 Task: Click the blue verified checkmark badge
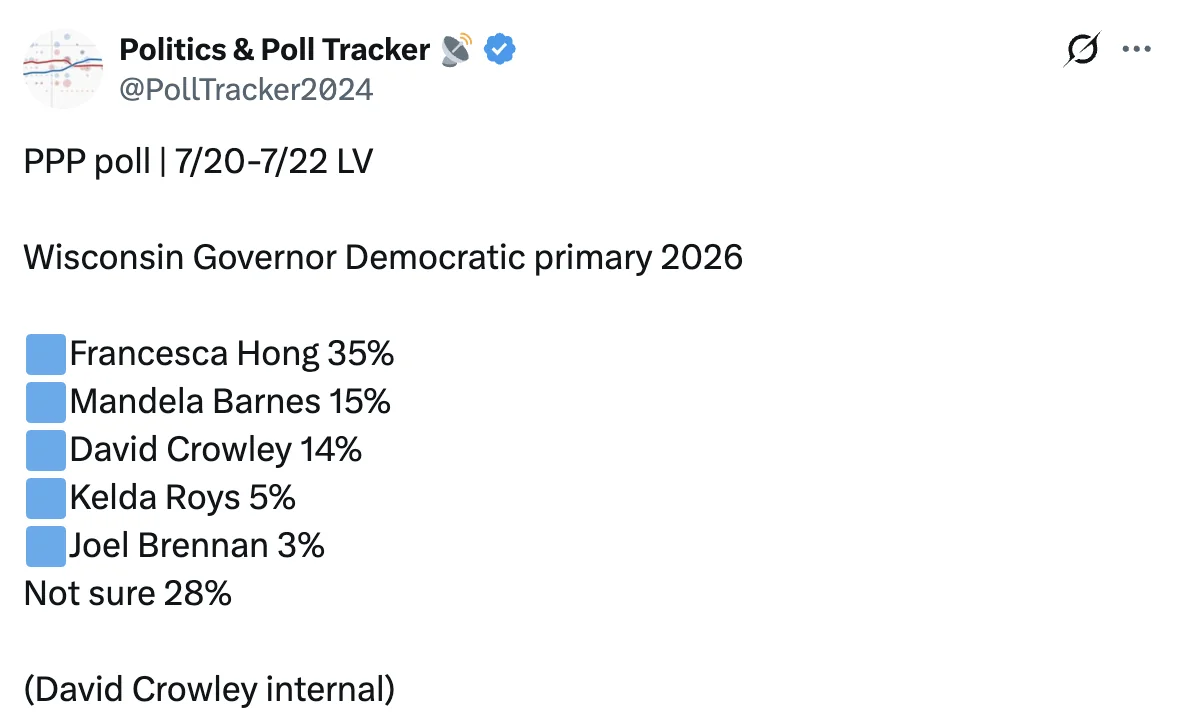click(500, 50)
